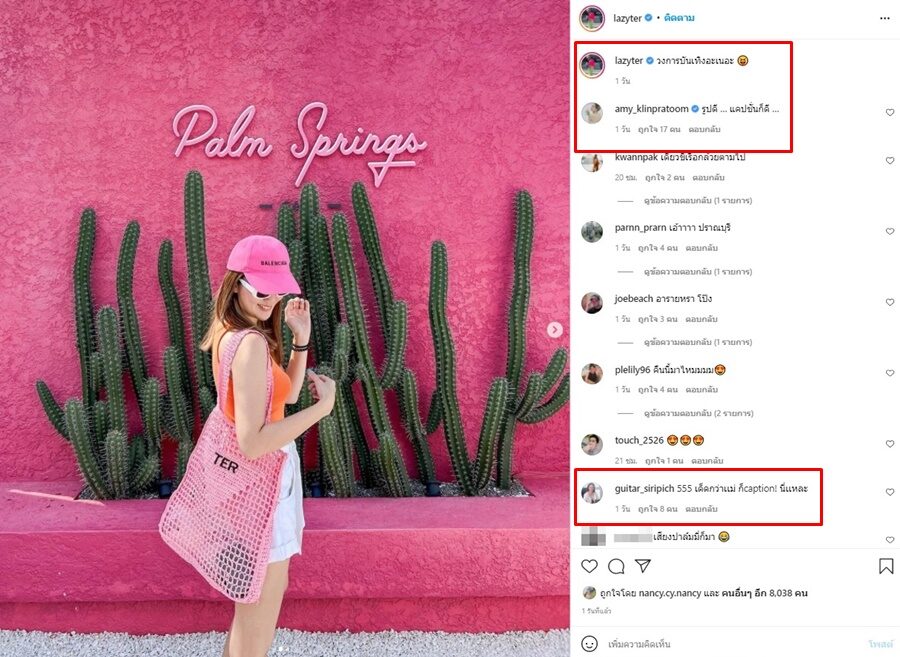Open the guitar_siripich avatar thumbnail
Screen dimensions: 900x657
[x=592, y=492]
